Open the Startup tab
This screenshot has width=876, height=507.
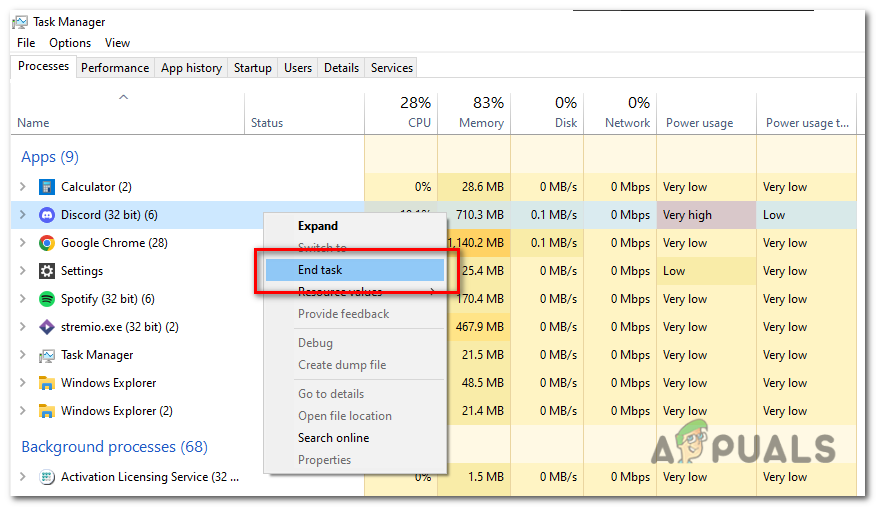pos(252,68)
